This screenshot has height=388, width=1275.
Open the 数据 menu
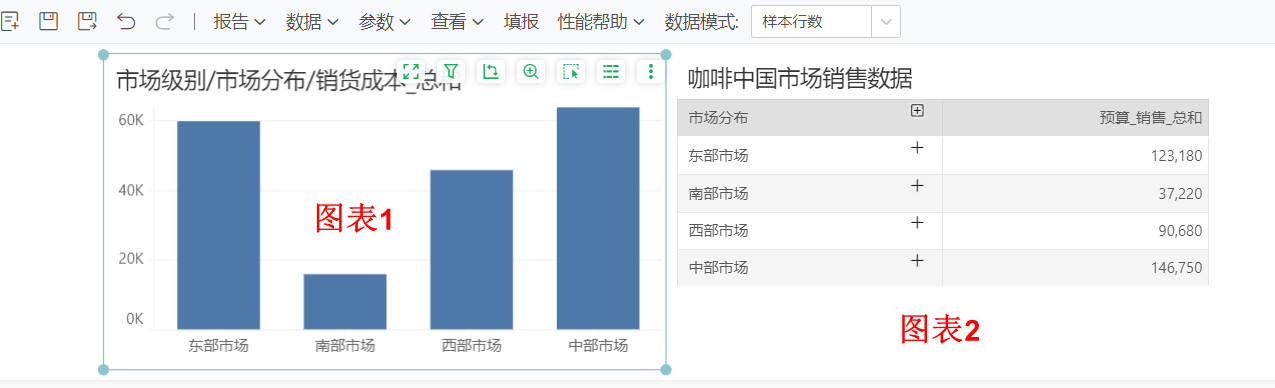pyautogui.click(x=312, y=21)
